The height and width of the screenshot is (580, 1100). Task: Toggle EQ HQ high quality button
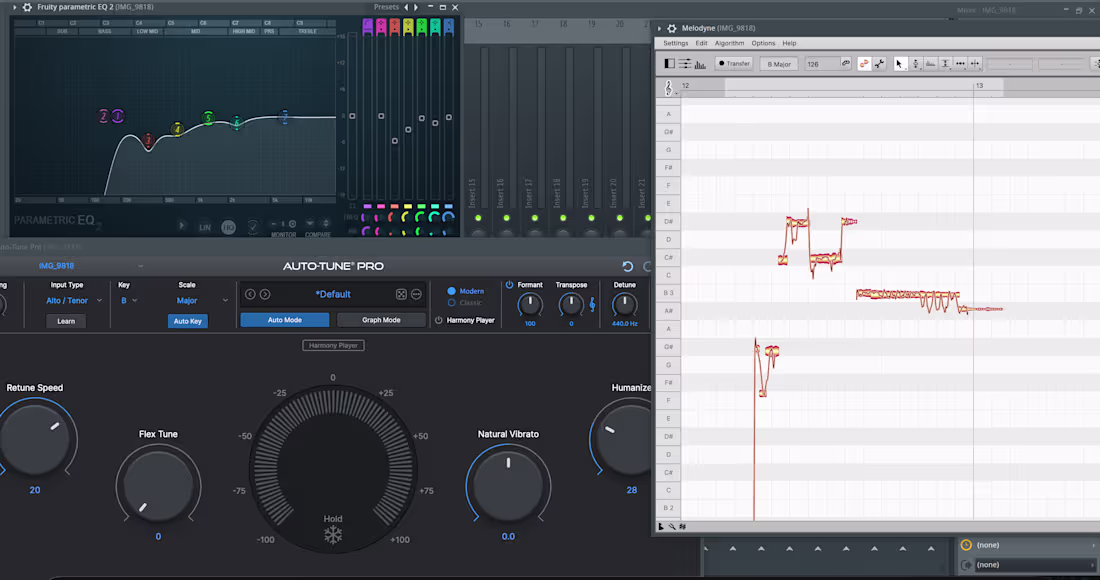coord(228,227)
